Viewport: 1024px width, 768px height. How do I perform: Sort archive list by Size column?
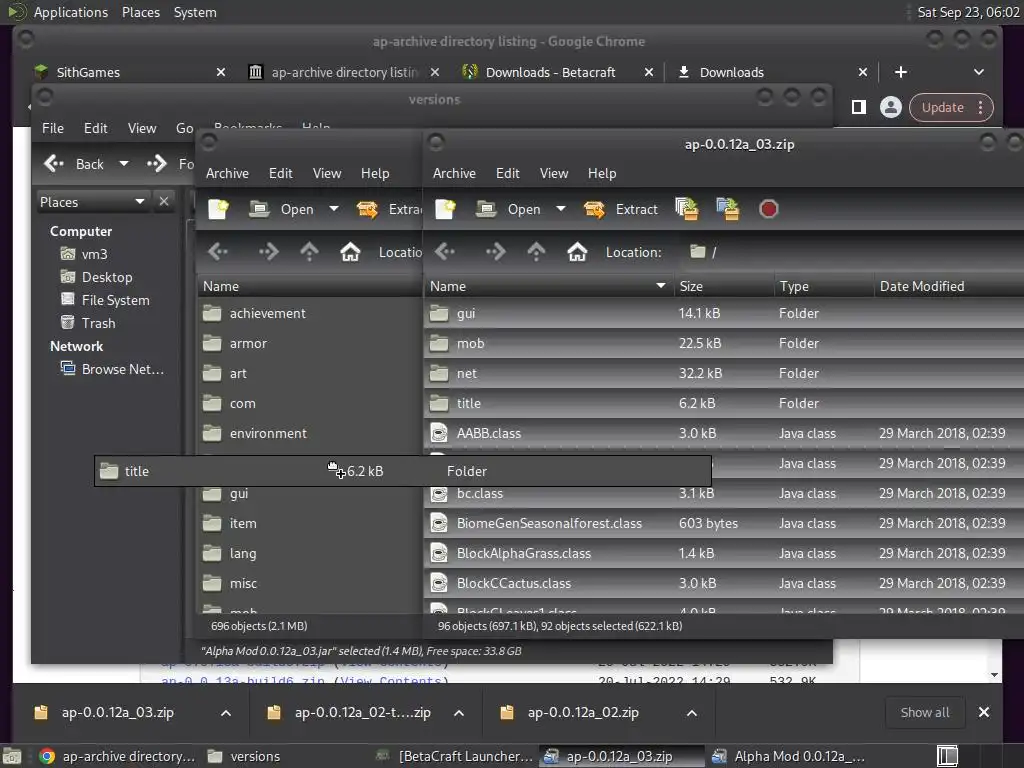723,285
